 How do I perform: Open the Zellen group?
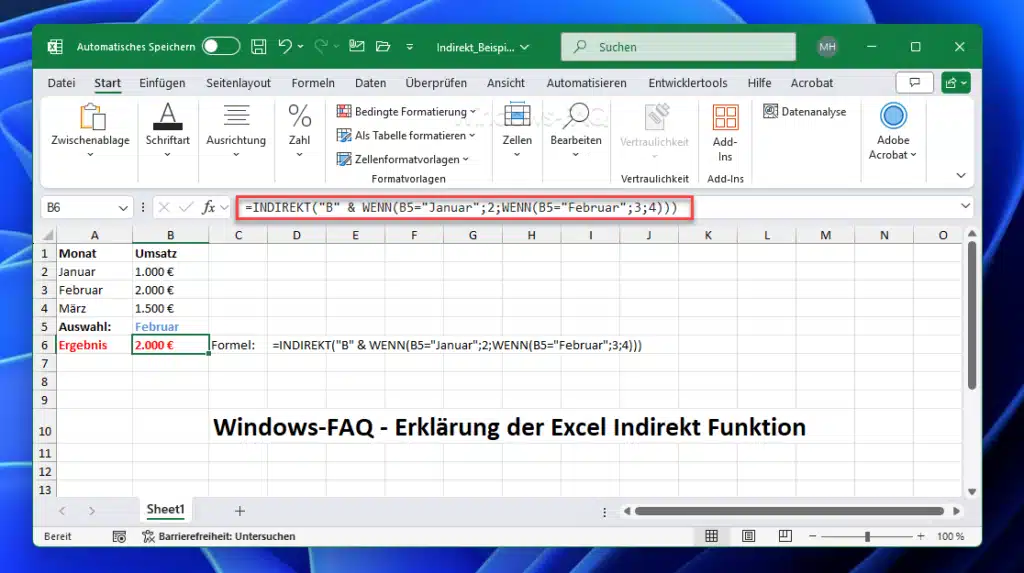click(517, 131)
